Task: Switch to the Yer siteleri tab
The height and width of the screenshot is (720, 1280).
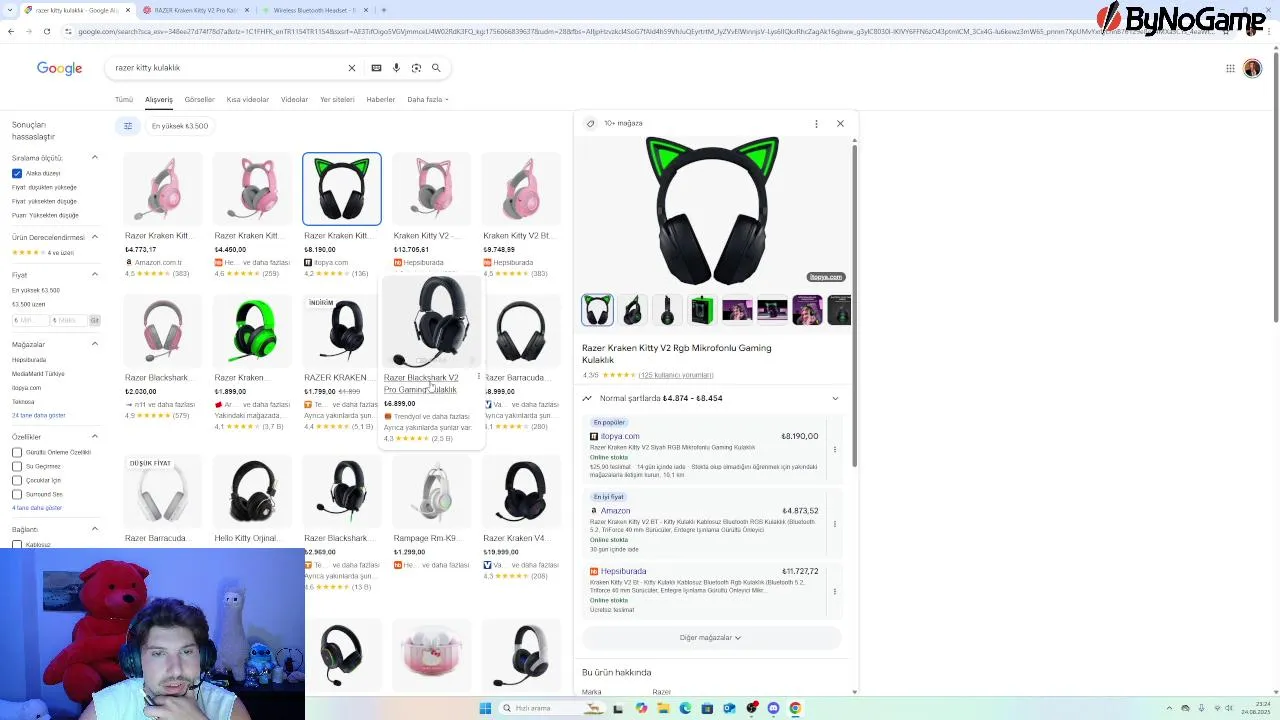Action: point(337,100)
